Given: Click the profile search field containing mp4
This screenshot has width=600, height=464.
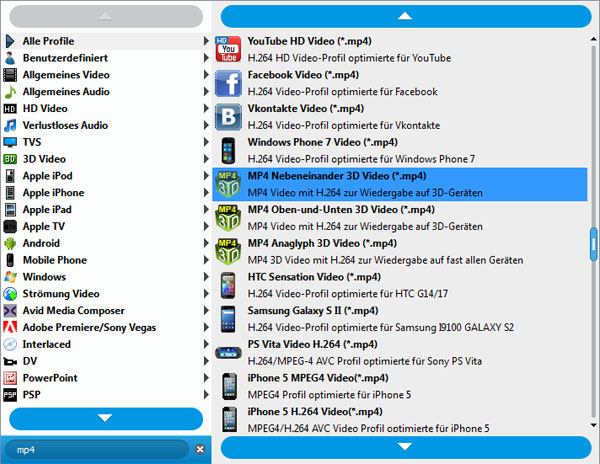Looking at the screenshot, I should point(95,450).
